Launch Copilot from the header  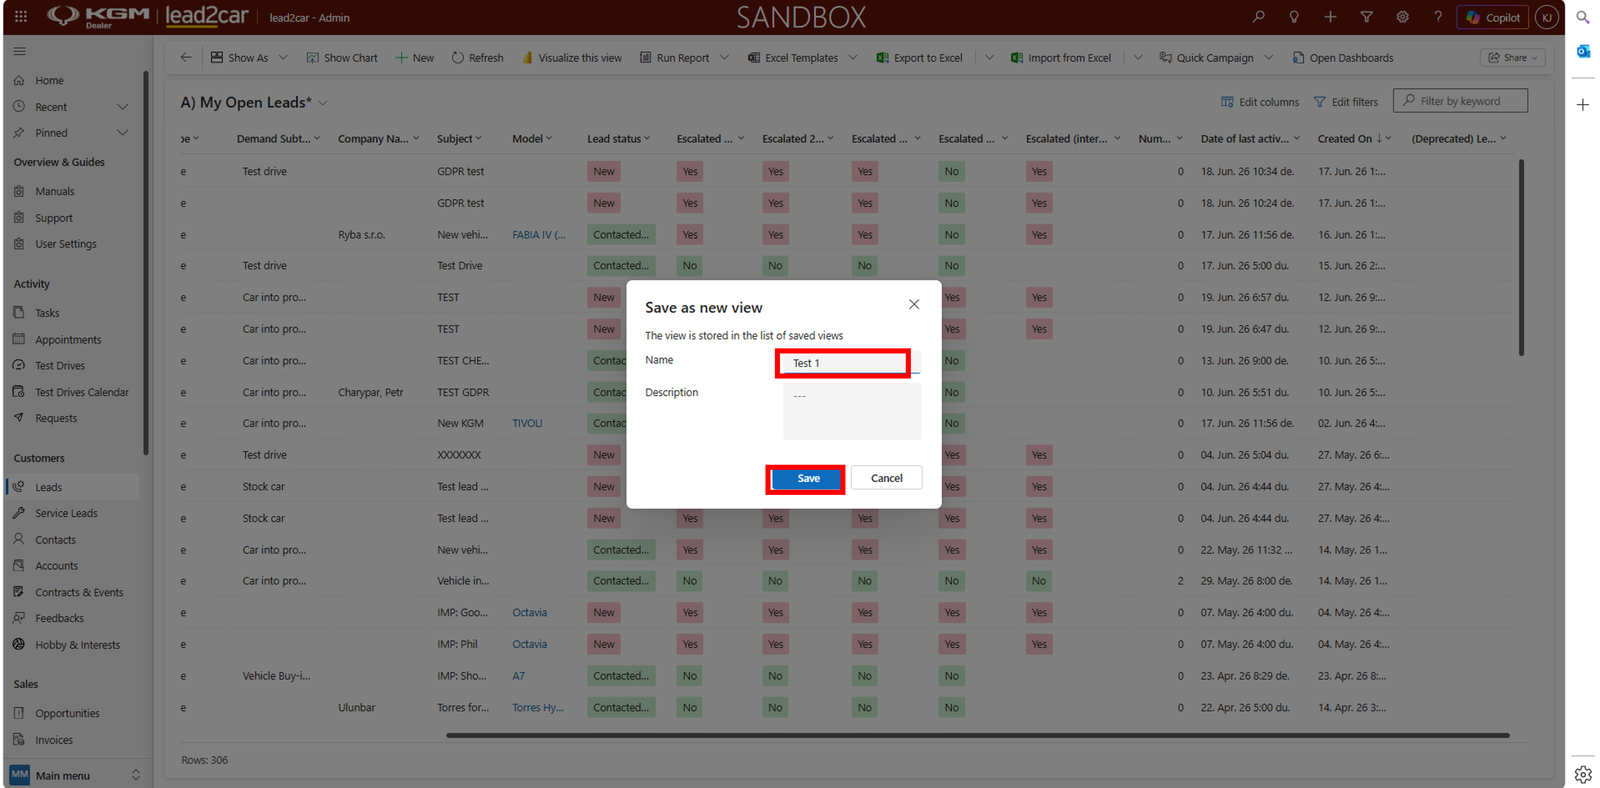pyautogui.click(x=1492, y=17)
